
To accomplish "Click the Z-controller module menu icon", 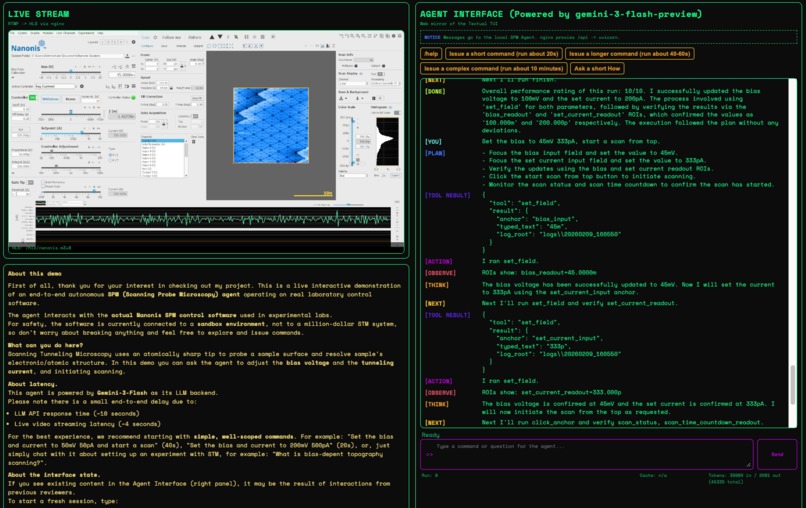I will (x=134, y=86).
